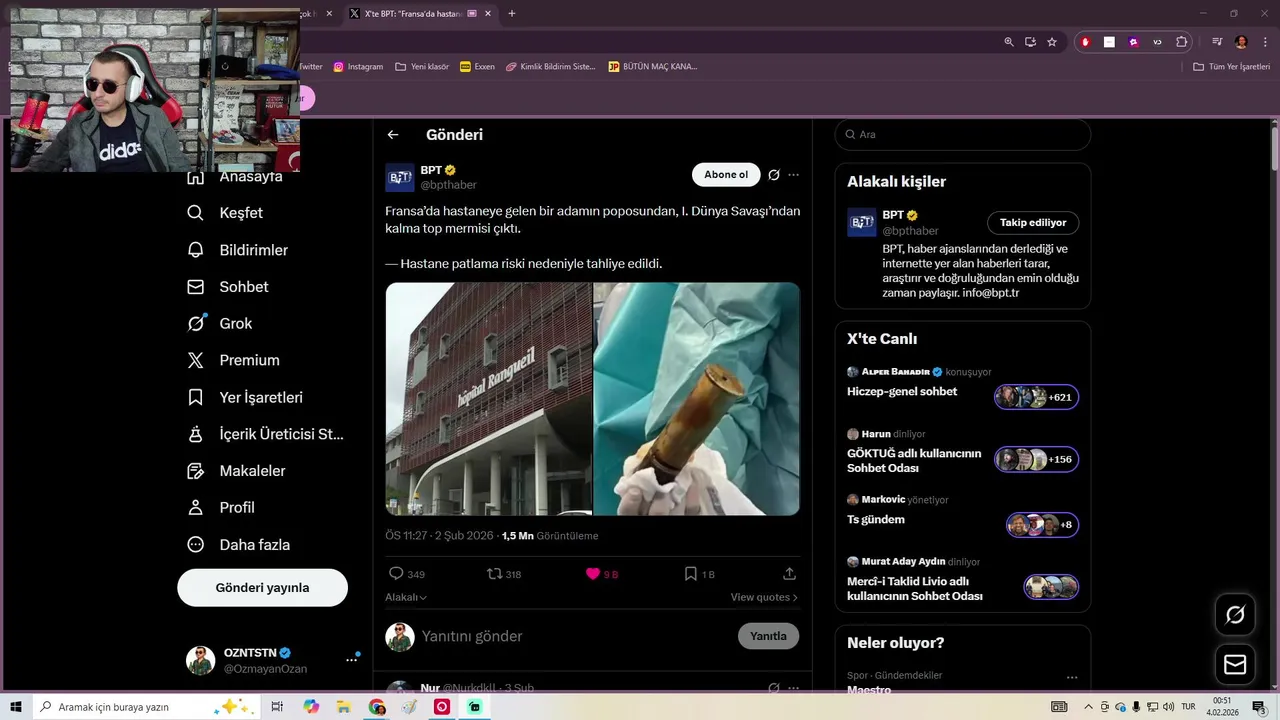Open the Chrome three-dot menu
The width and height of the screenshot is (1280, 720).
pos(1265,42)
